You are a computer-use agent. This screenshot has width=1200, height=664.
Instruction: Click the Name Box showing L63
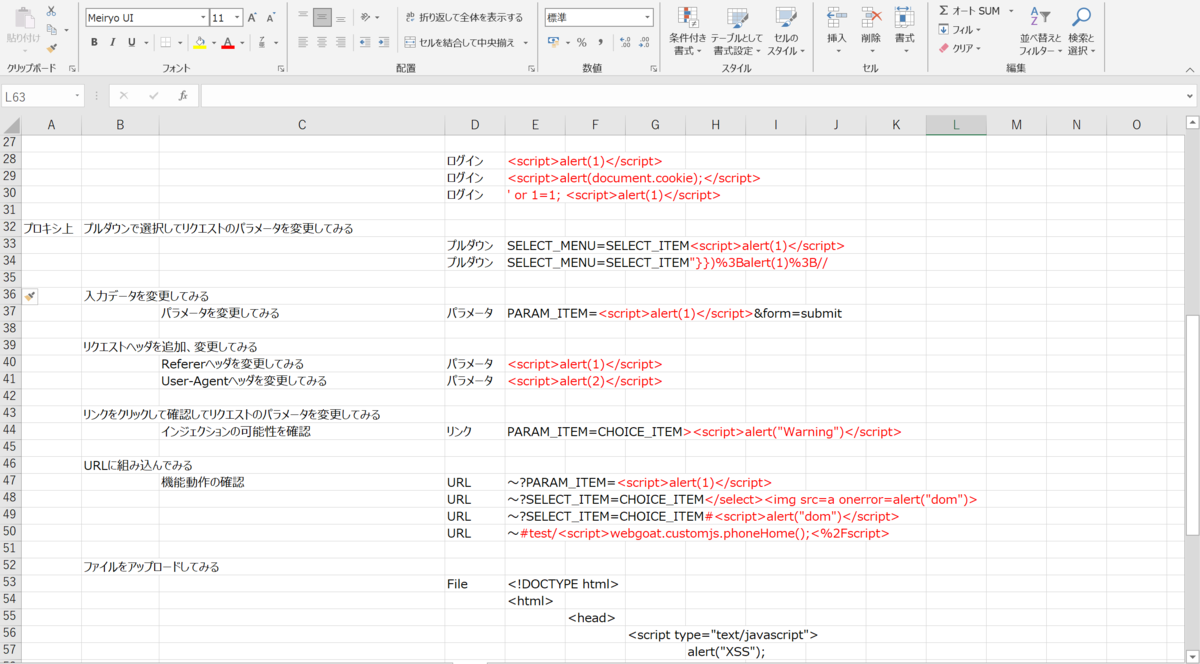point(43,96)
